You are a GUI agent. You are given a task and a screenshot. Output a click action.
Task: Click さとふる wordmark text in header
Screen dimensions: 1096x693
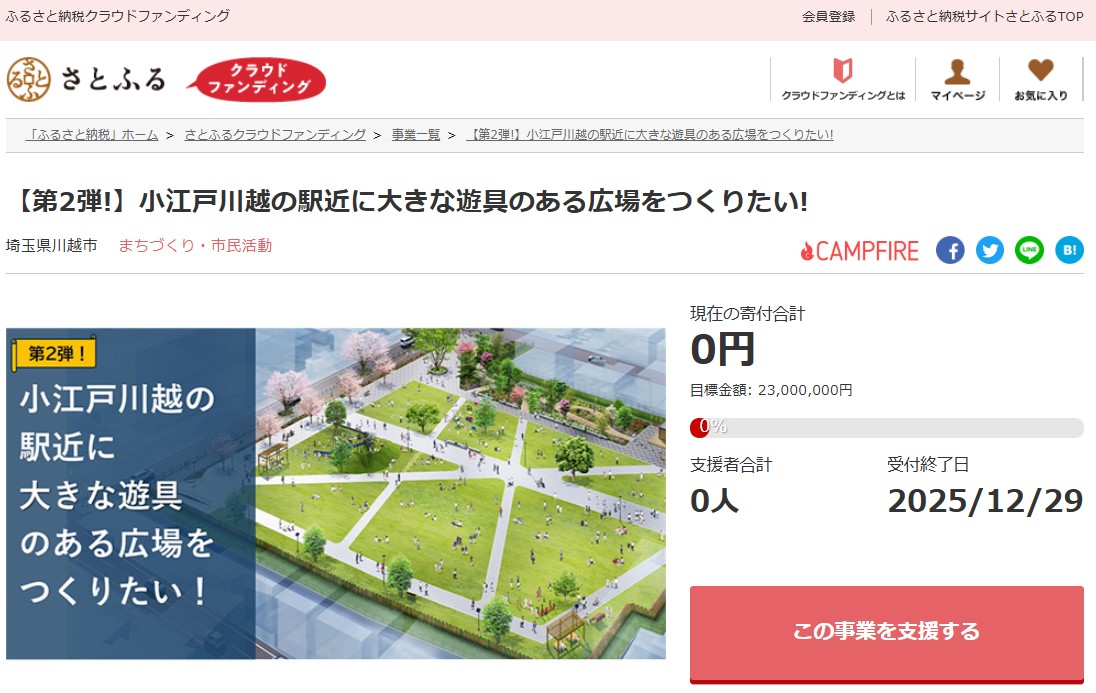click(113, 79)
